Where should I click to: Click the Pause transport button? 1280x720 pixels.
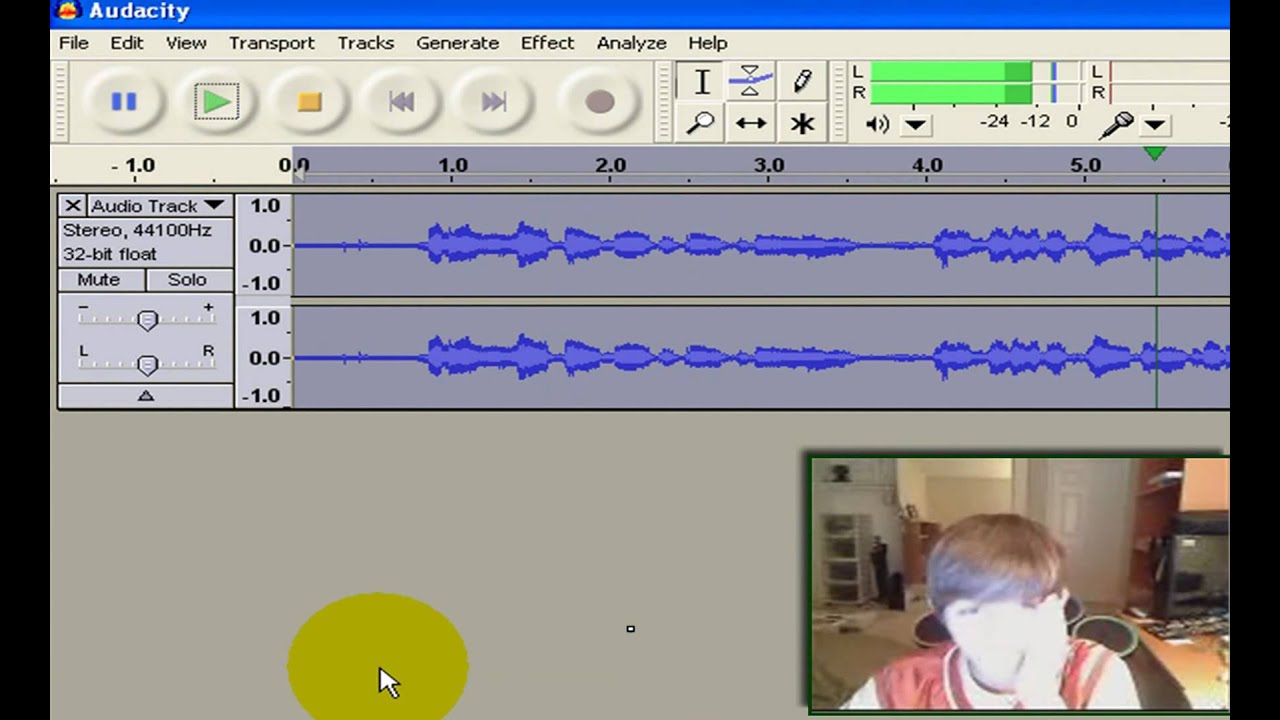[x=124, y=101]
